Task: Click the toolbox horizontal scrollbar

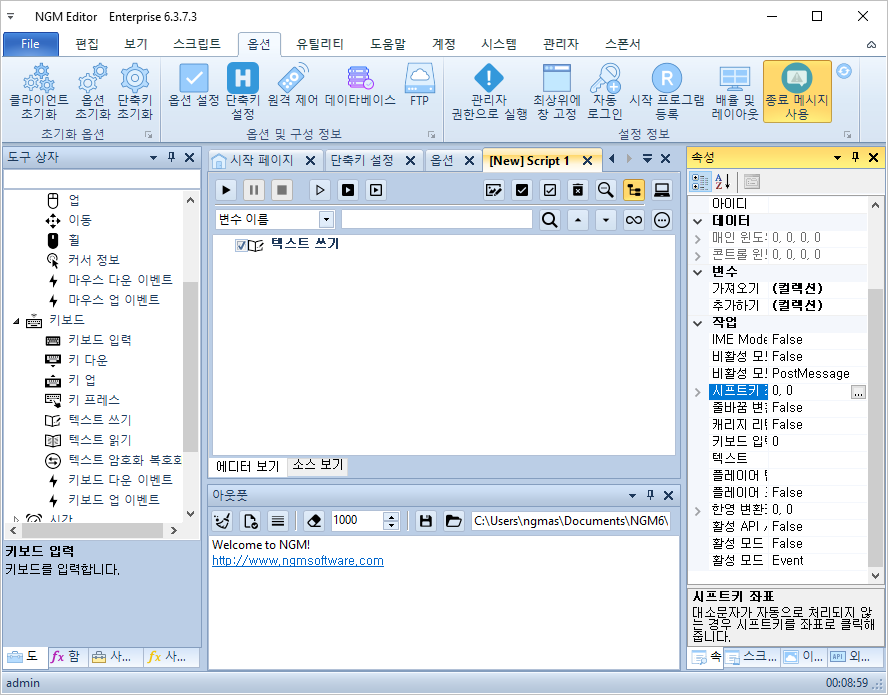Action: [93, 530]
